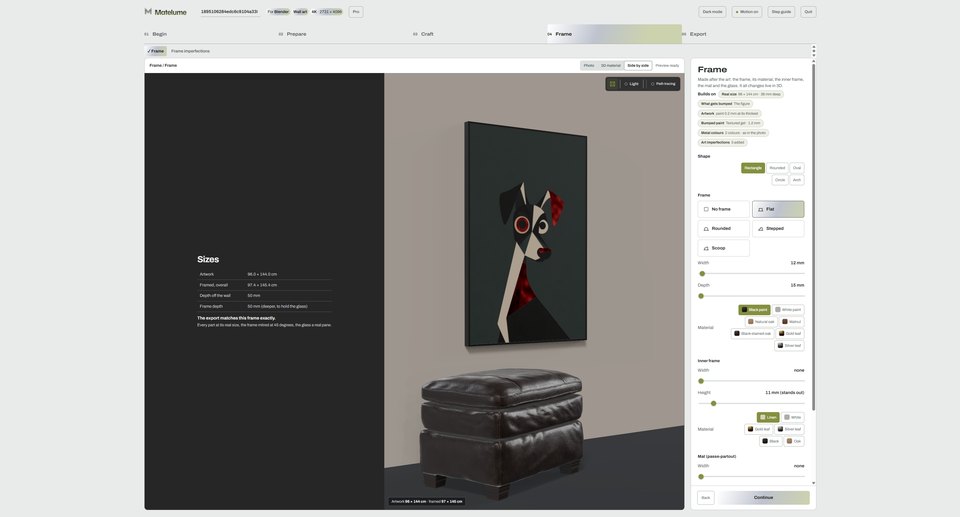Click the Matelume logo icon
The width and height of the screenshot is (960, 517).
point(148,12)
